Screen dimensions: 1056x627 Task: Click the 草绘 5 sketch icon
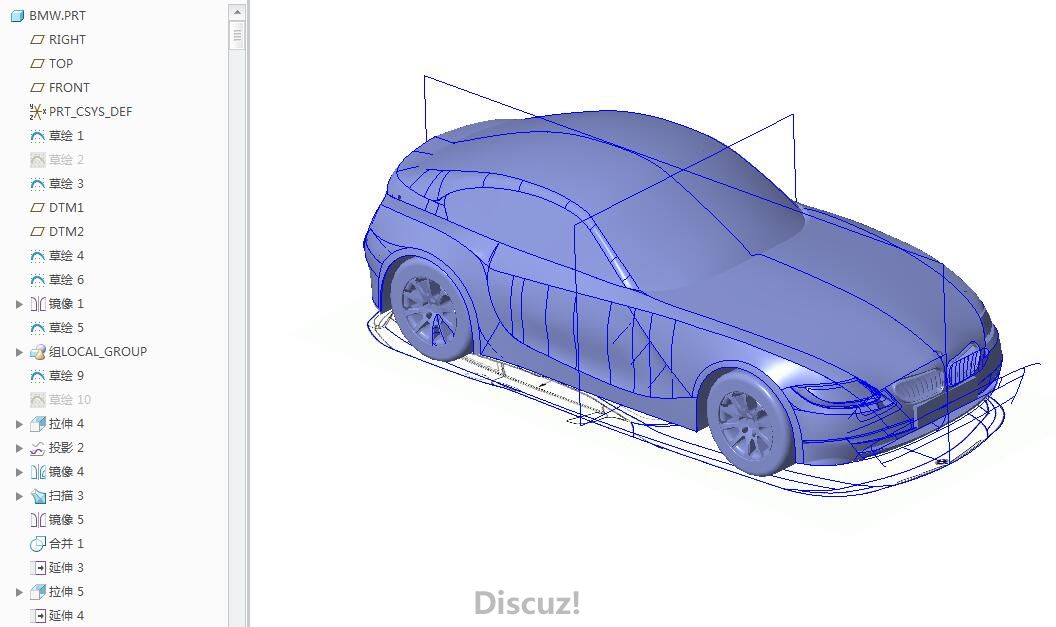(38, 328)
